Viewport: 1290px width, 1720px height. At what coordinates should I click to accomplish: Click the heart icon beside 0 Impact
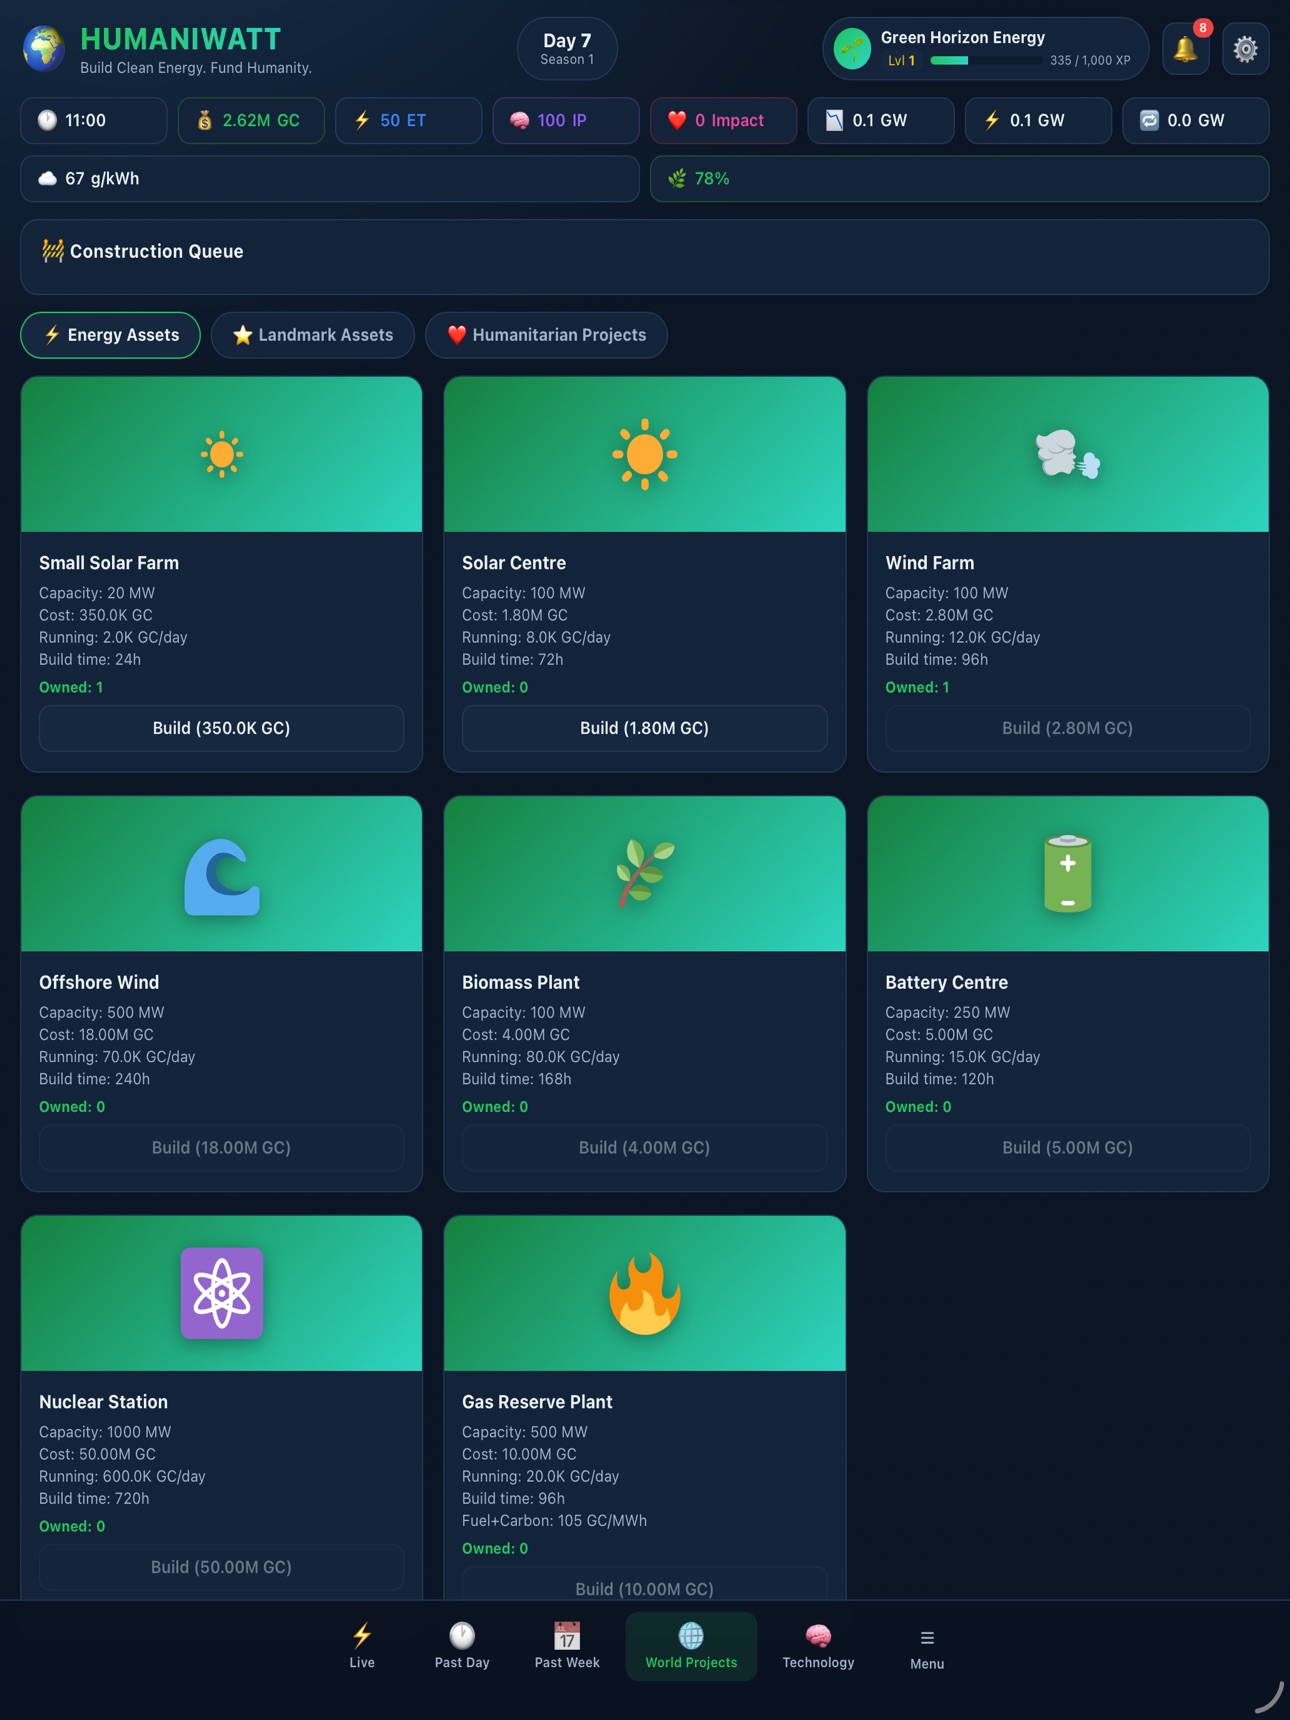tap(677, 120)
